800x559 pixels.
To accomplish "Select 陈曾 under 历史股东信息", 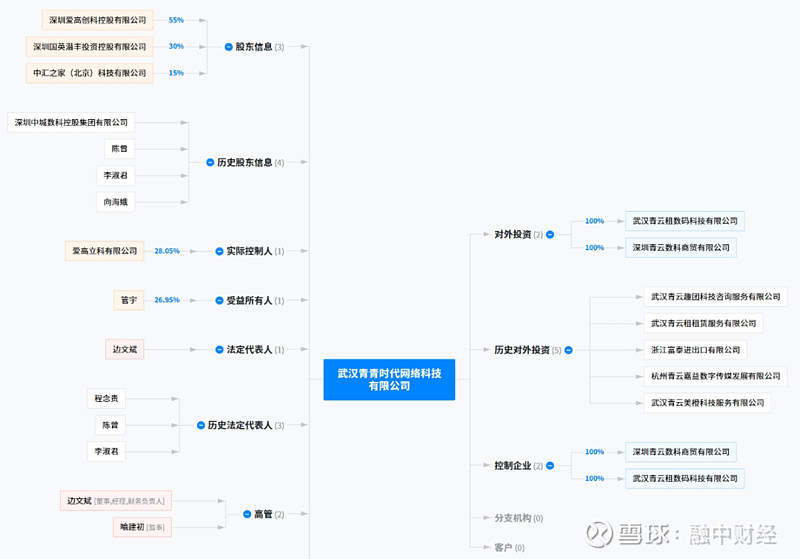I will [x=119, y=148].
